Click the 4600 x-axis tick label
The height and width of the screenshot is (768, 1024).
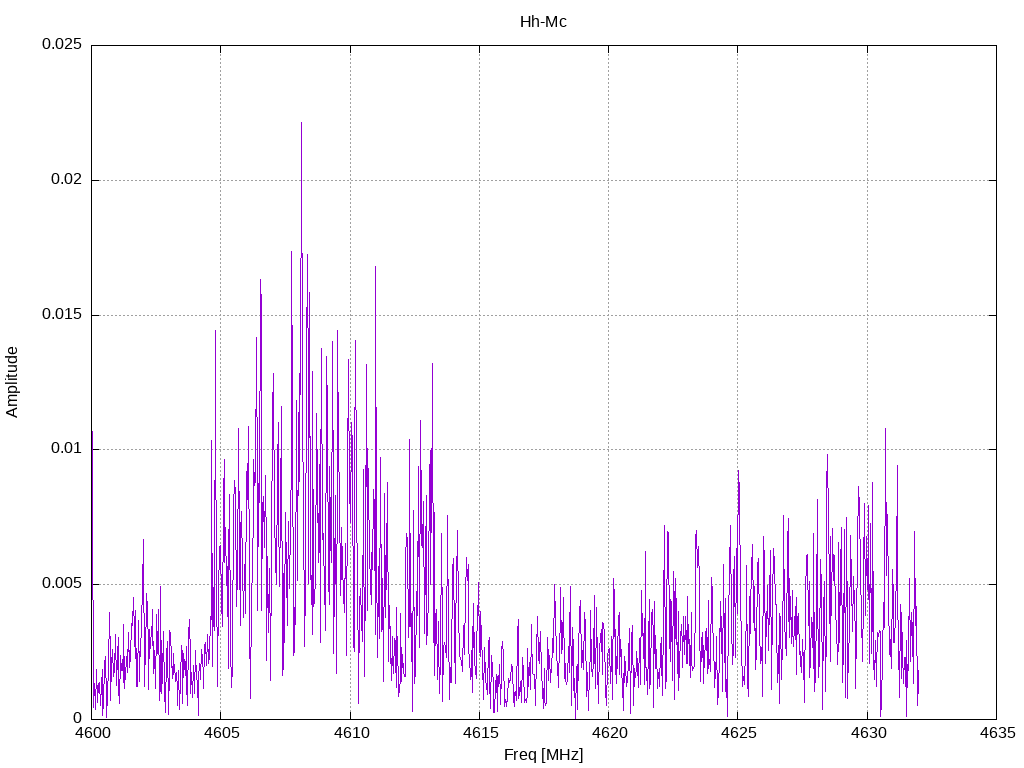click(92, 734)
